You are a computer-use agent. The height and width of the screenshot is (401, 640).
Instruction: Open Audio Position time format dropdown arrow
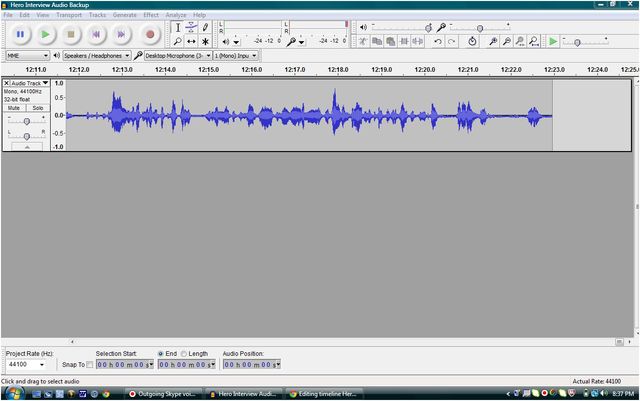(x=278, y=365)
